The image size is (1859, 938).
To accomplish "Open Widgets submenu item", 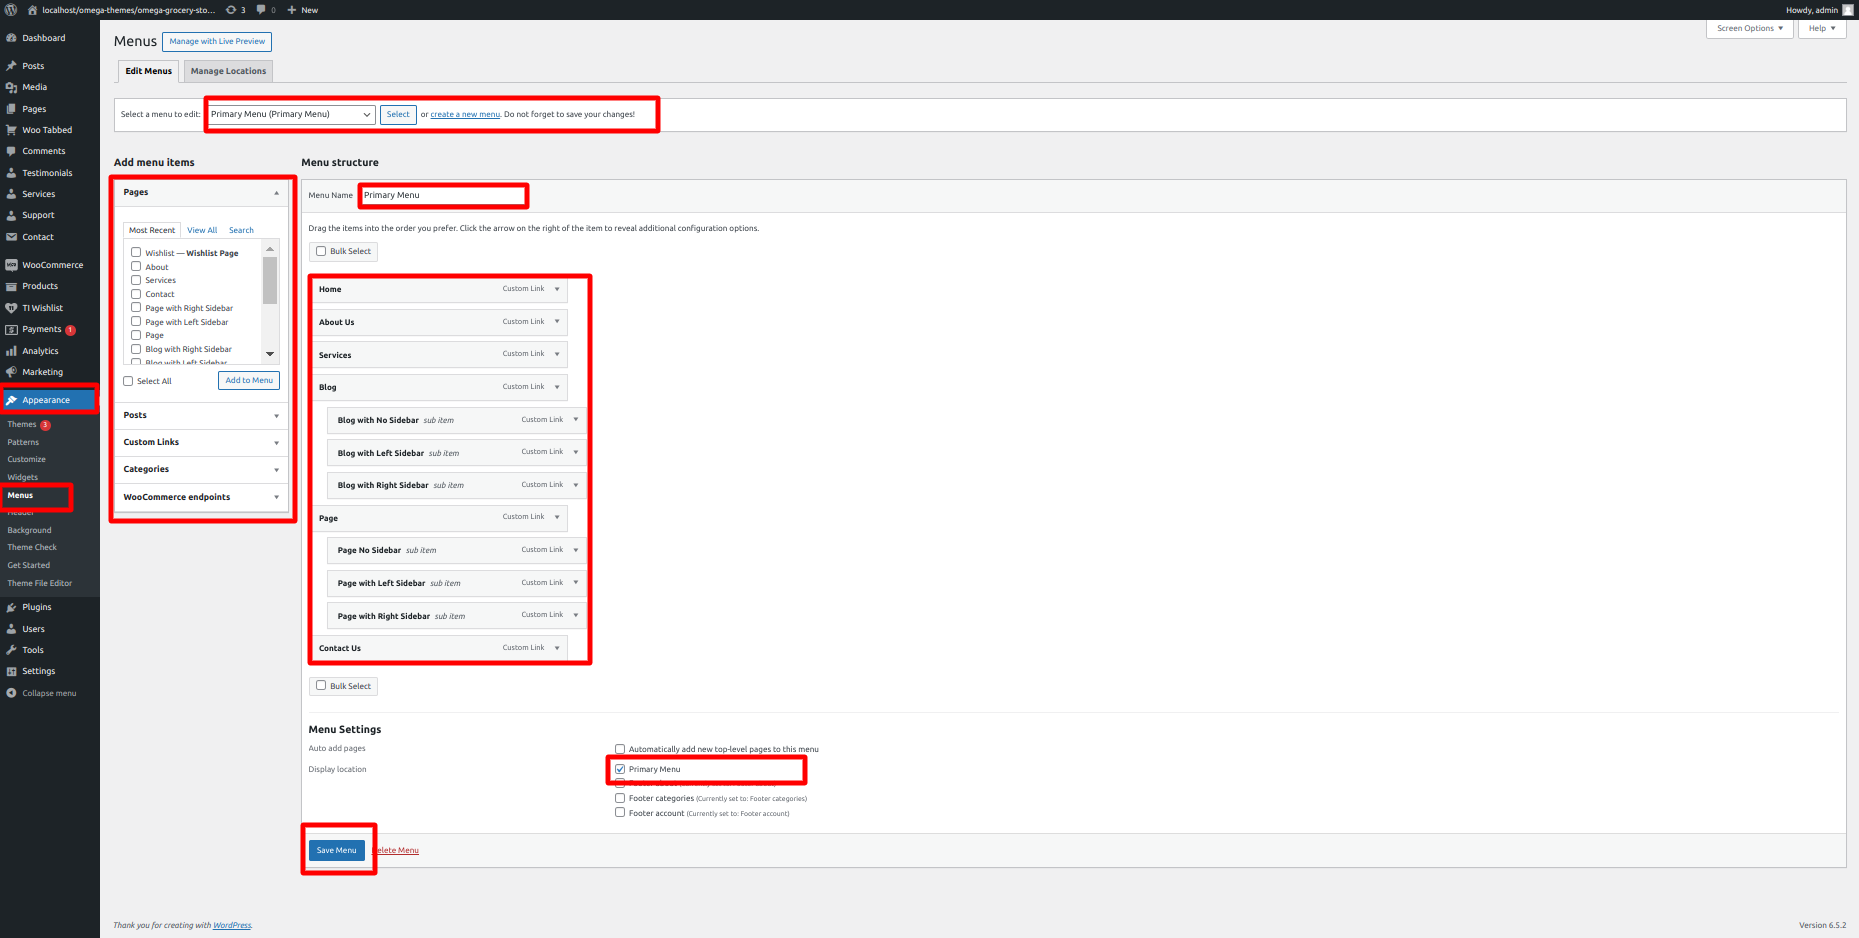I will click(x=23, y=477).
